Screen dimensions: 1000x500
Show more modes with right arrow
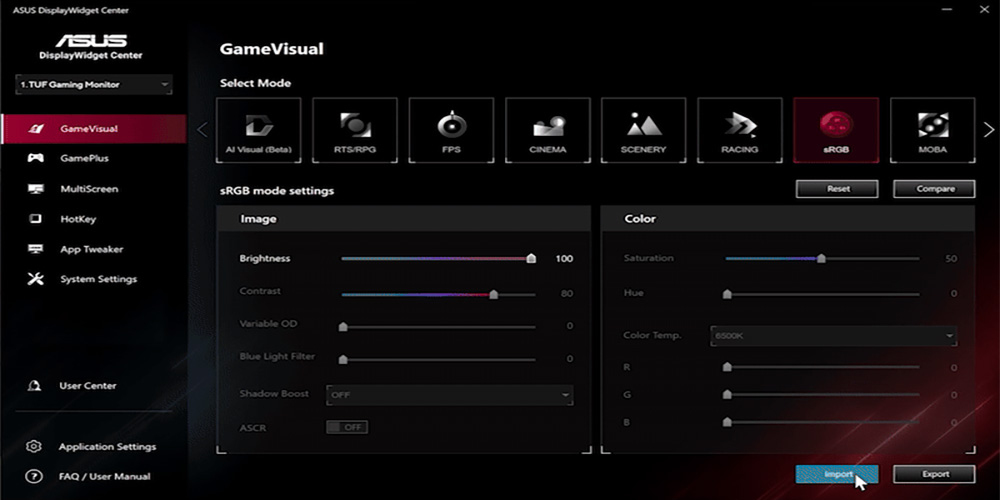click(x=989, y=130)
